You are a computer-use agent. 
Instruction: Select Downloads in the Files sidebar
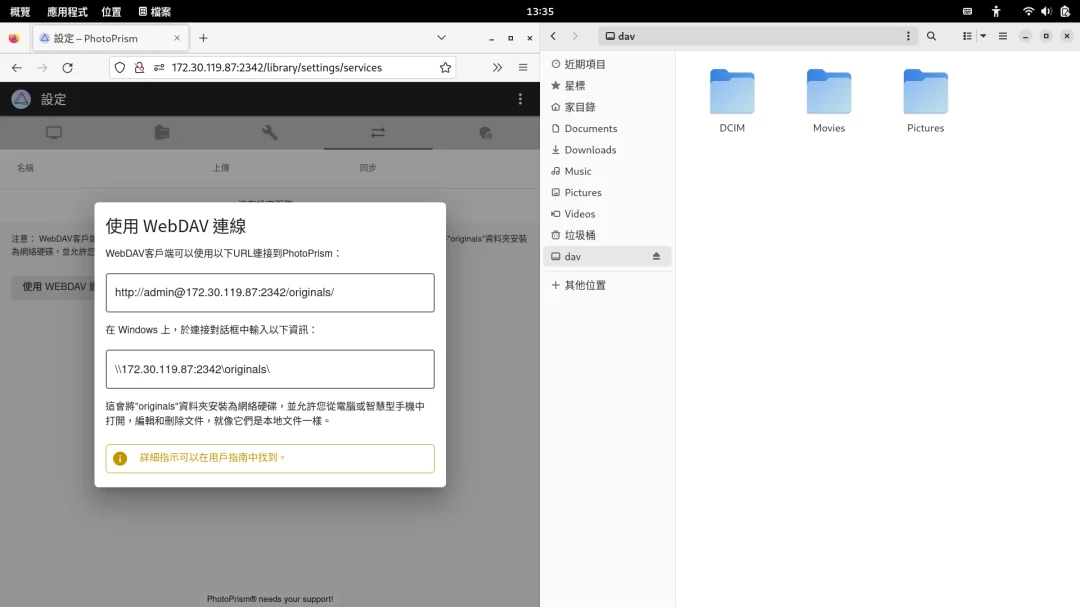click(x=590, y=150)
